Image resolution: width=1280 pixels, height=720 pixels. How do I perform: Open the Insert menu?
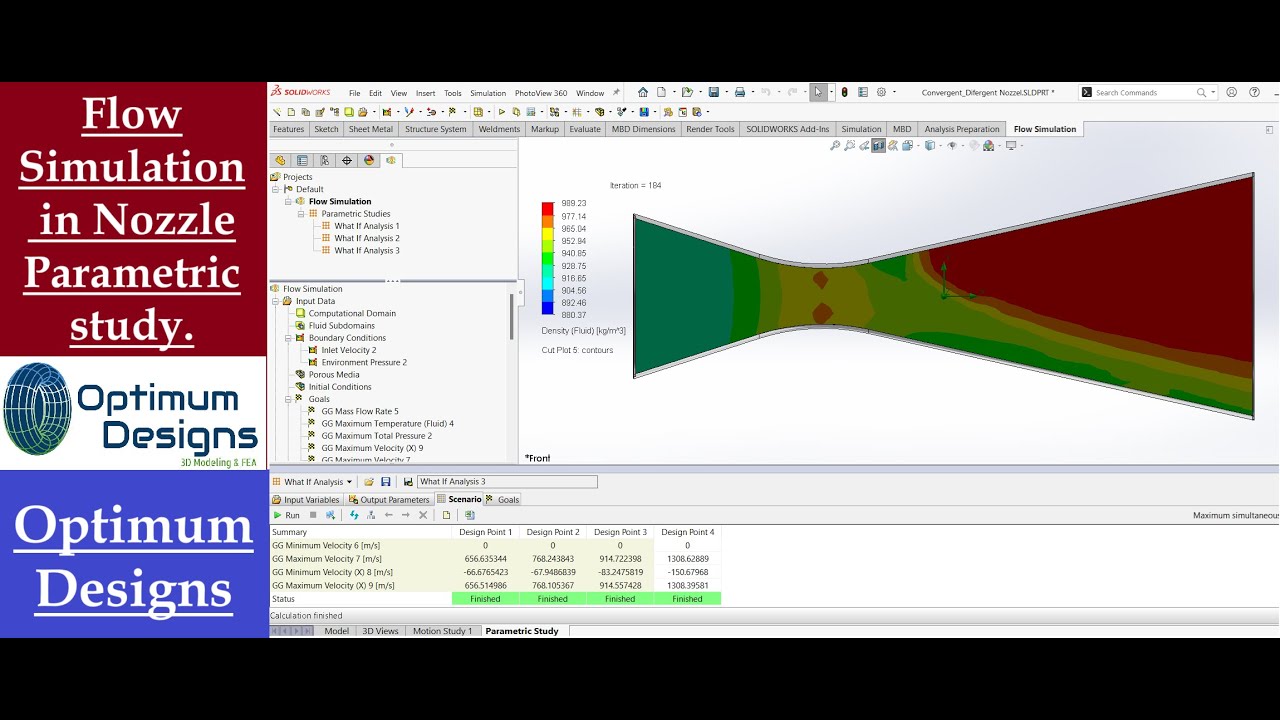[x=425, y=93]
